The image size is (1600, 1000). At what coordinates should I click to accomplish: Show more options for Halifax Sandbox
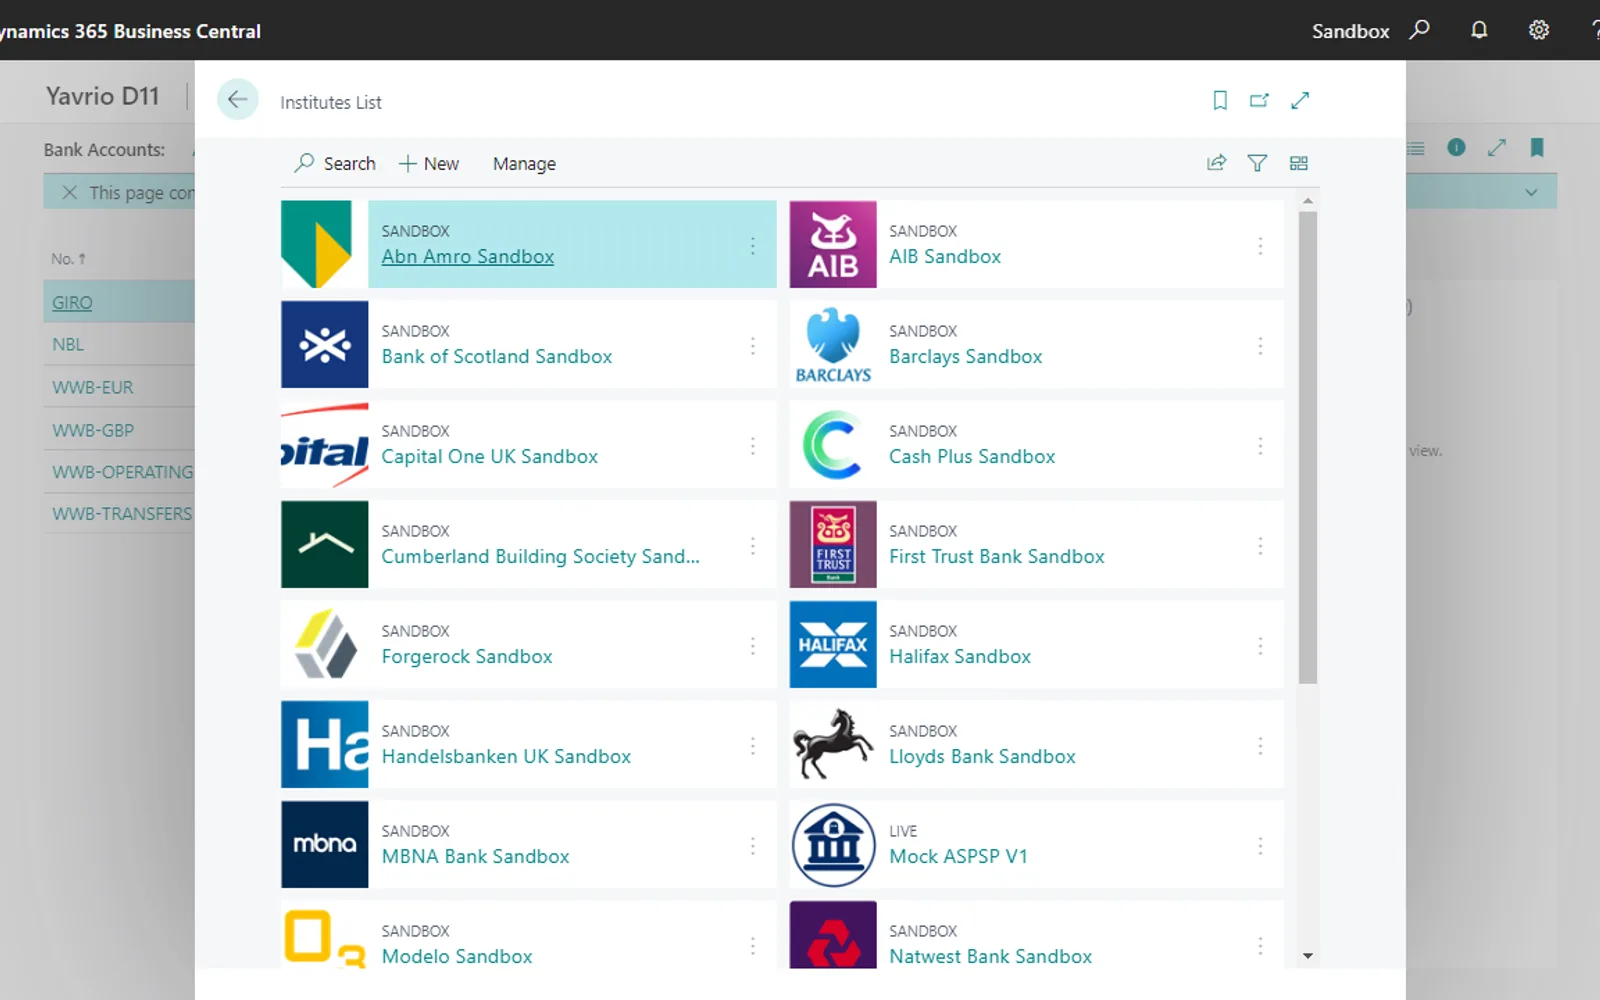coord(1260,645)
